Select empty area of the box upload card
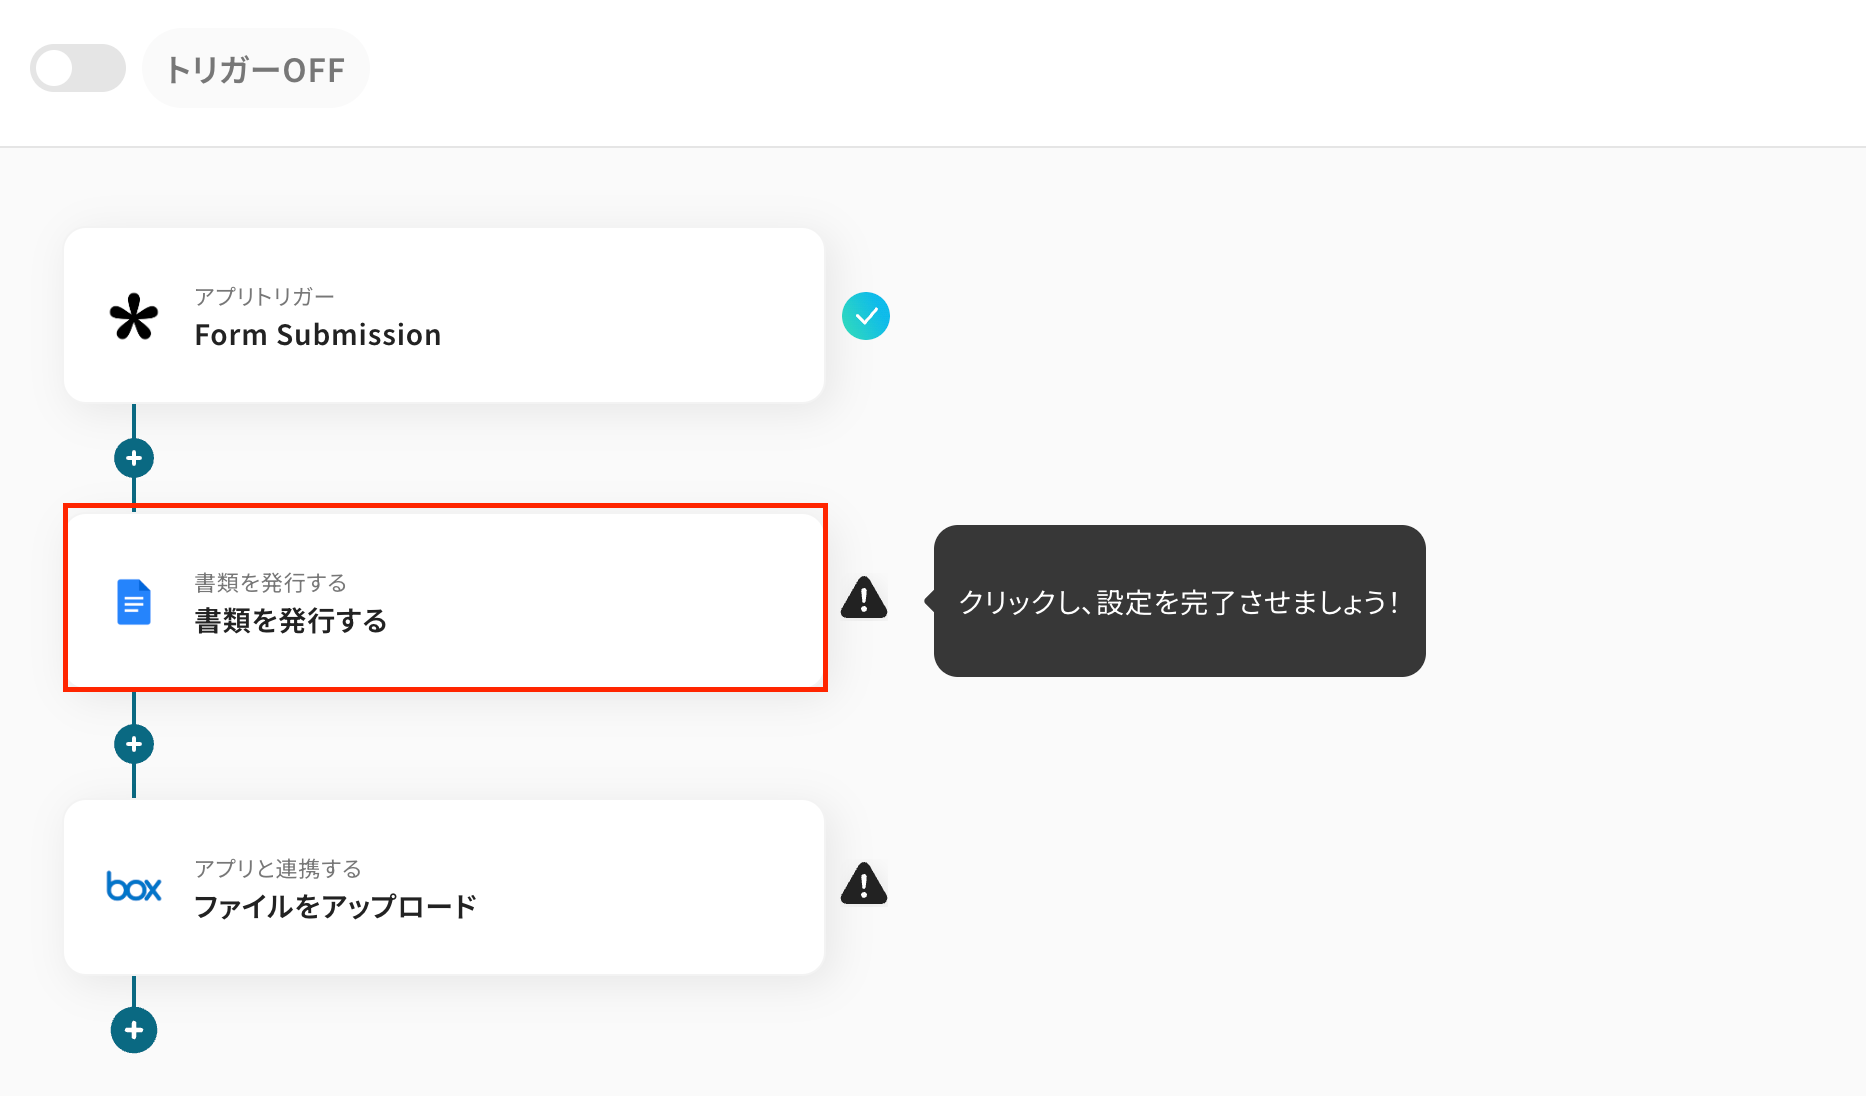Screen dimensions: 1866x1096 tap(640, 888)
